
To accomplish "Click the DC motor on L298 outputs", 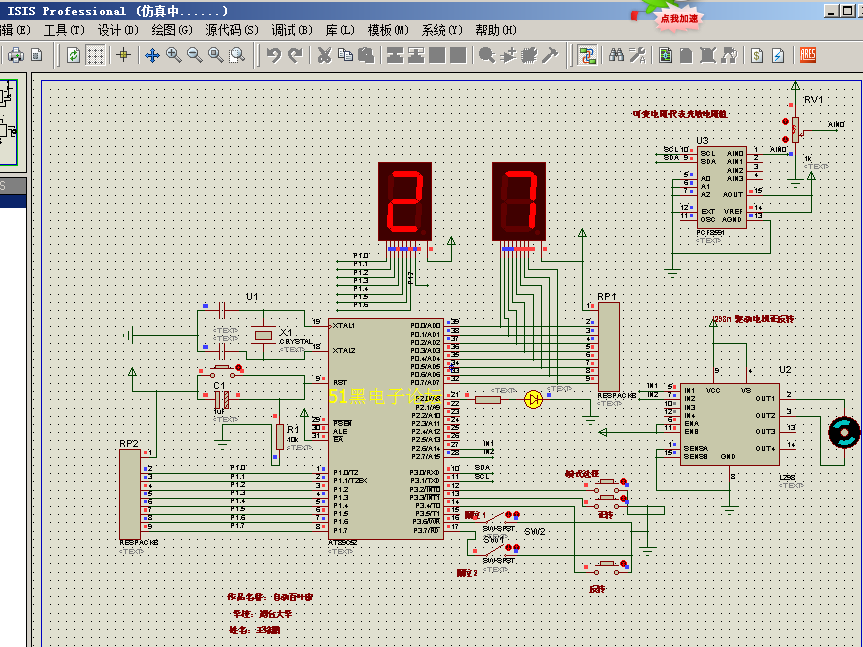I will (844, 432).
